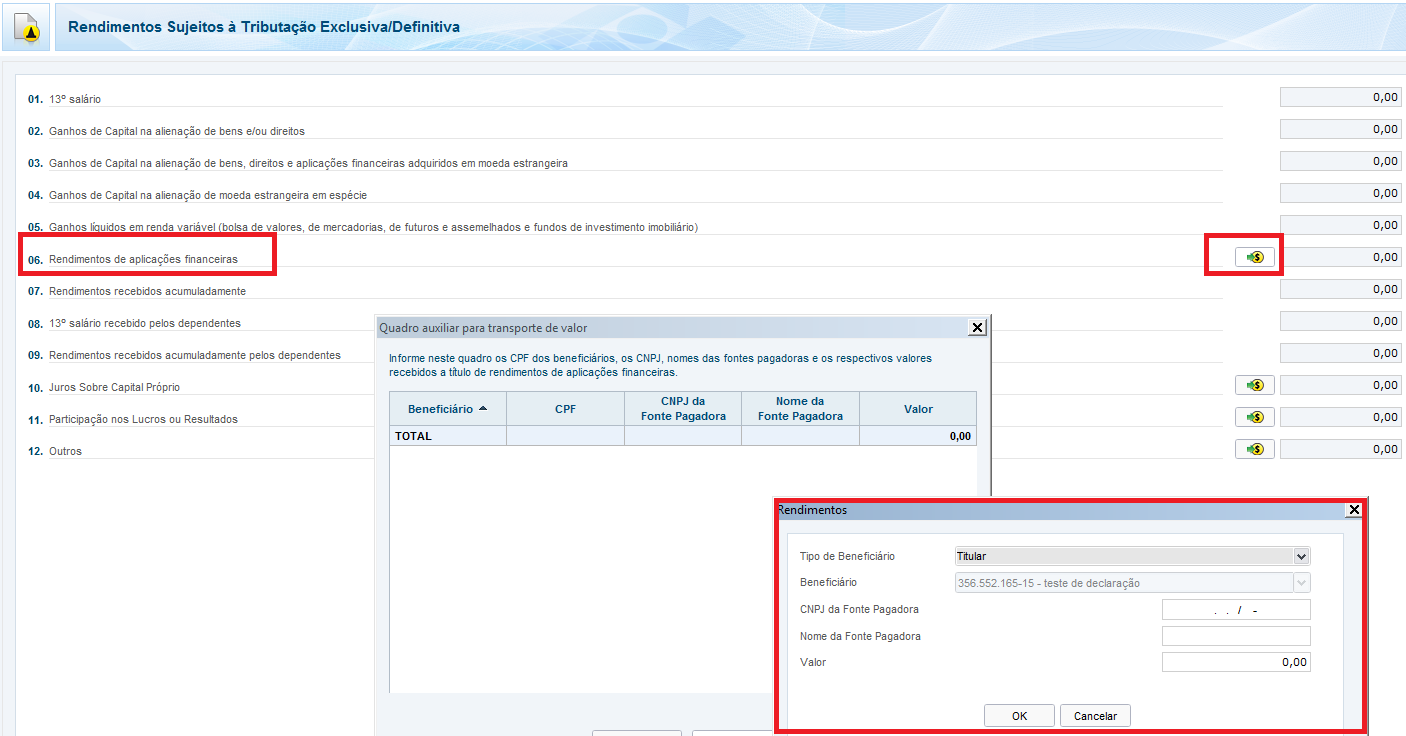Image resolution: width=1406 pixels, height=736 pixels.
Task: Click the value field for Ganhos de Capital bens e/ou direitos
Action: tap(1341, 129)
